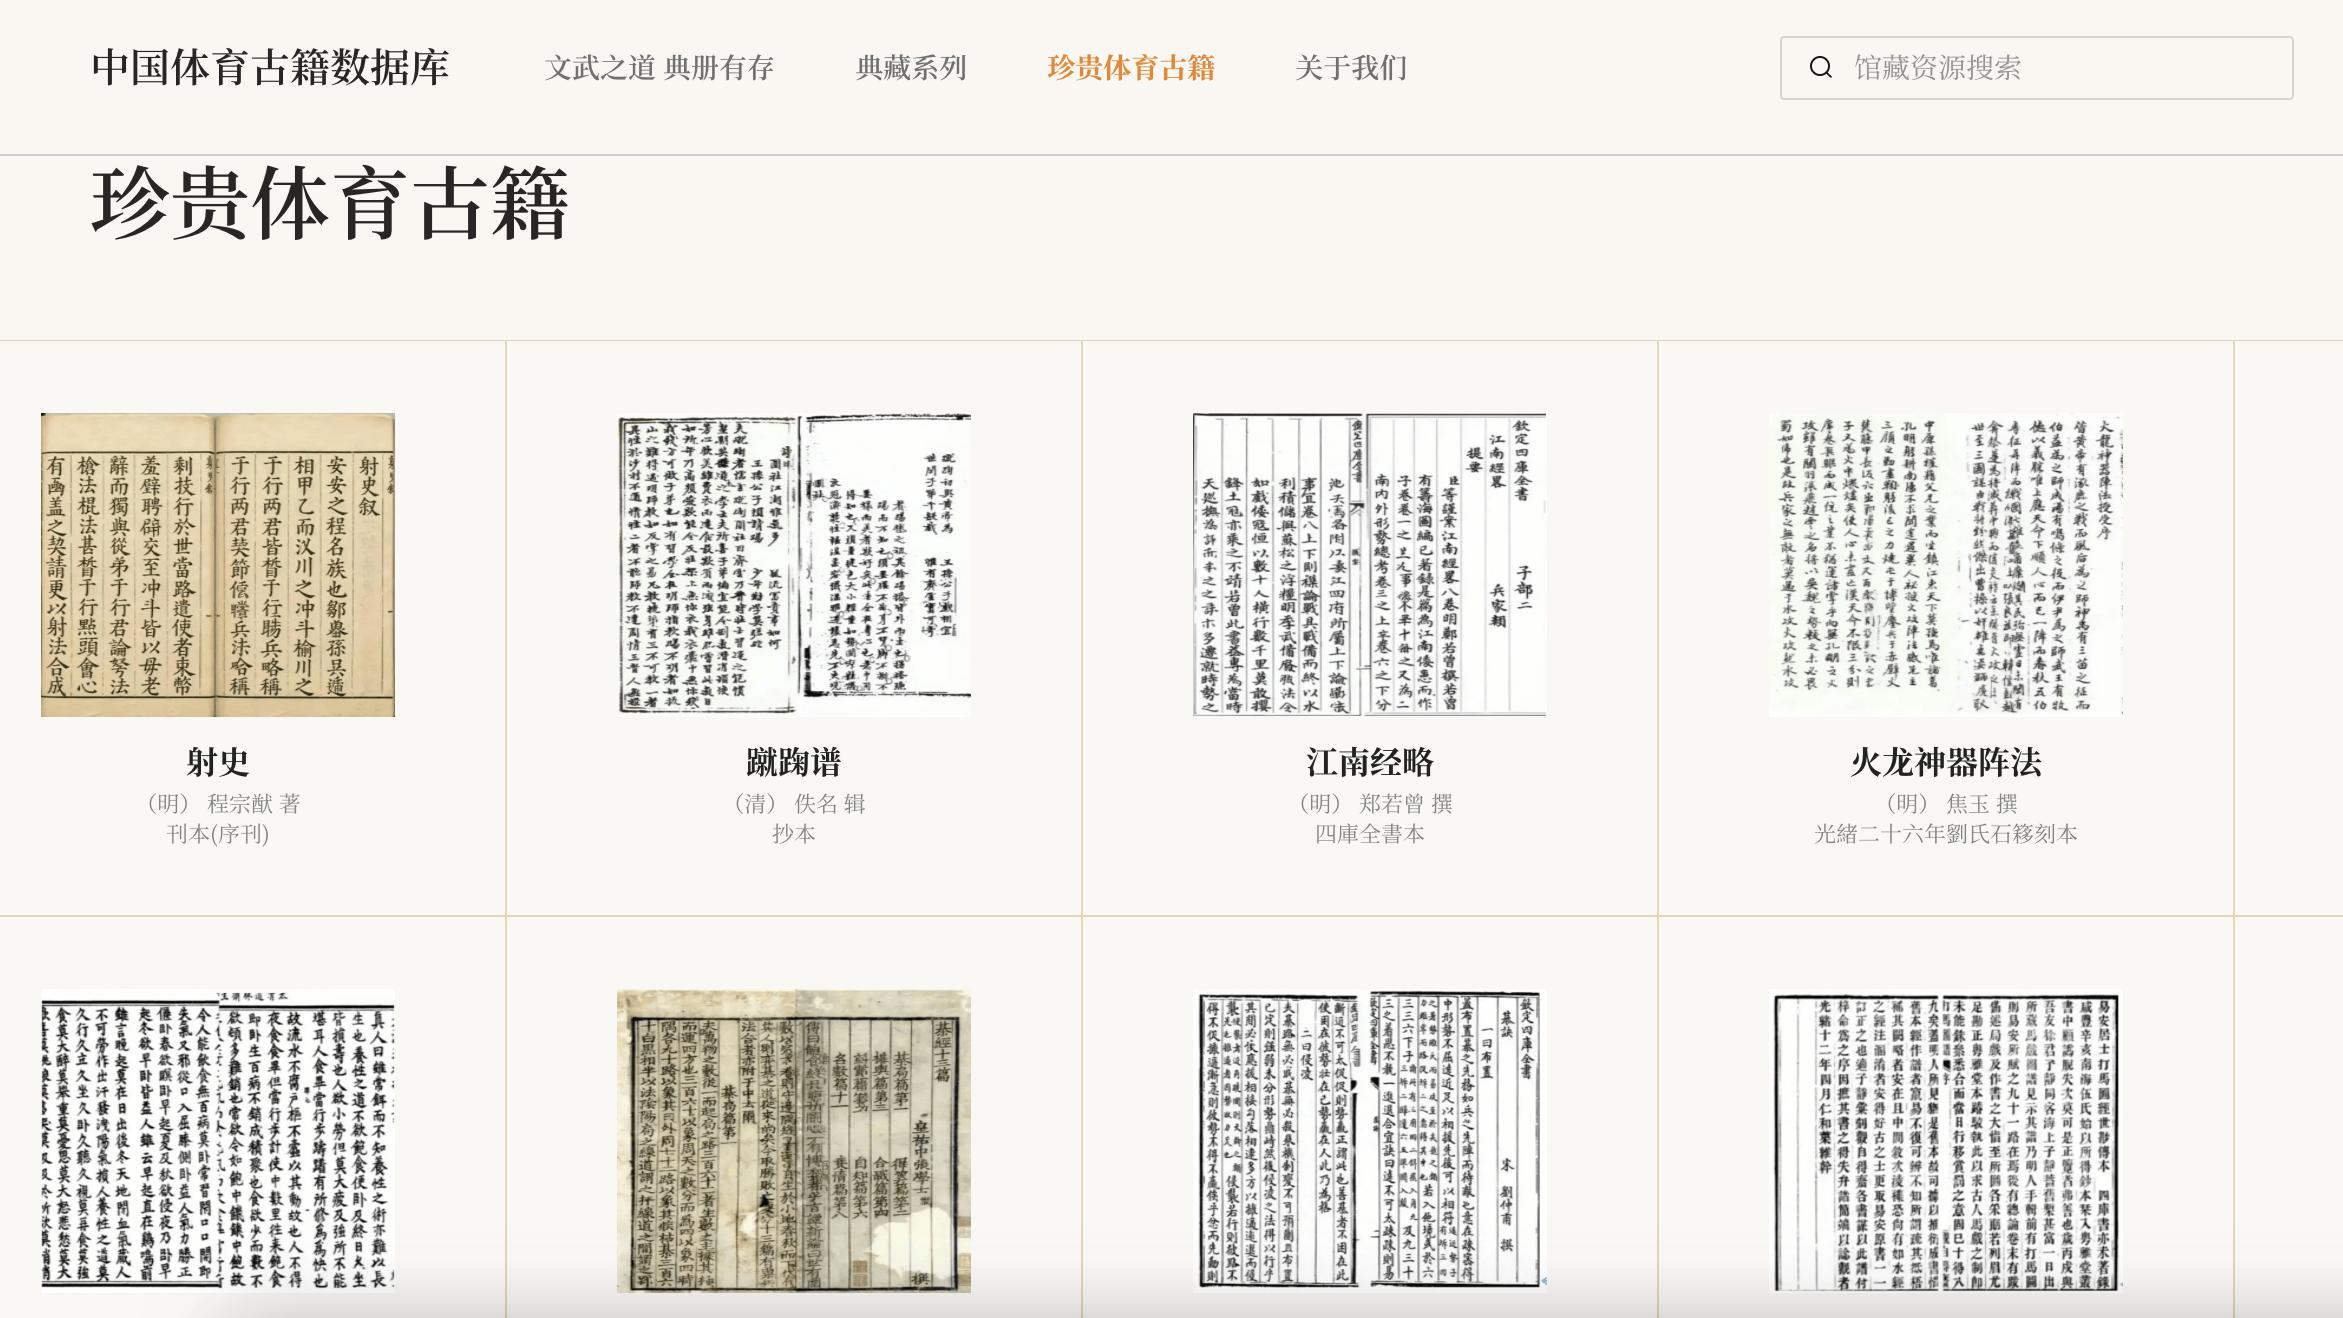The width and height of the screenshot is (2343, 1318).
Task: Open the 文武之道 典册有存 menu
Action: tap(659, 68)
